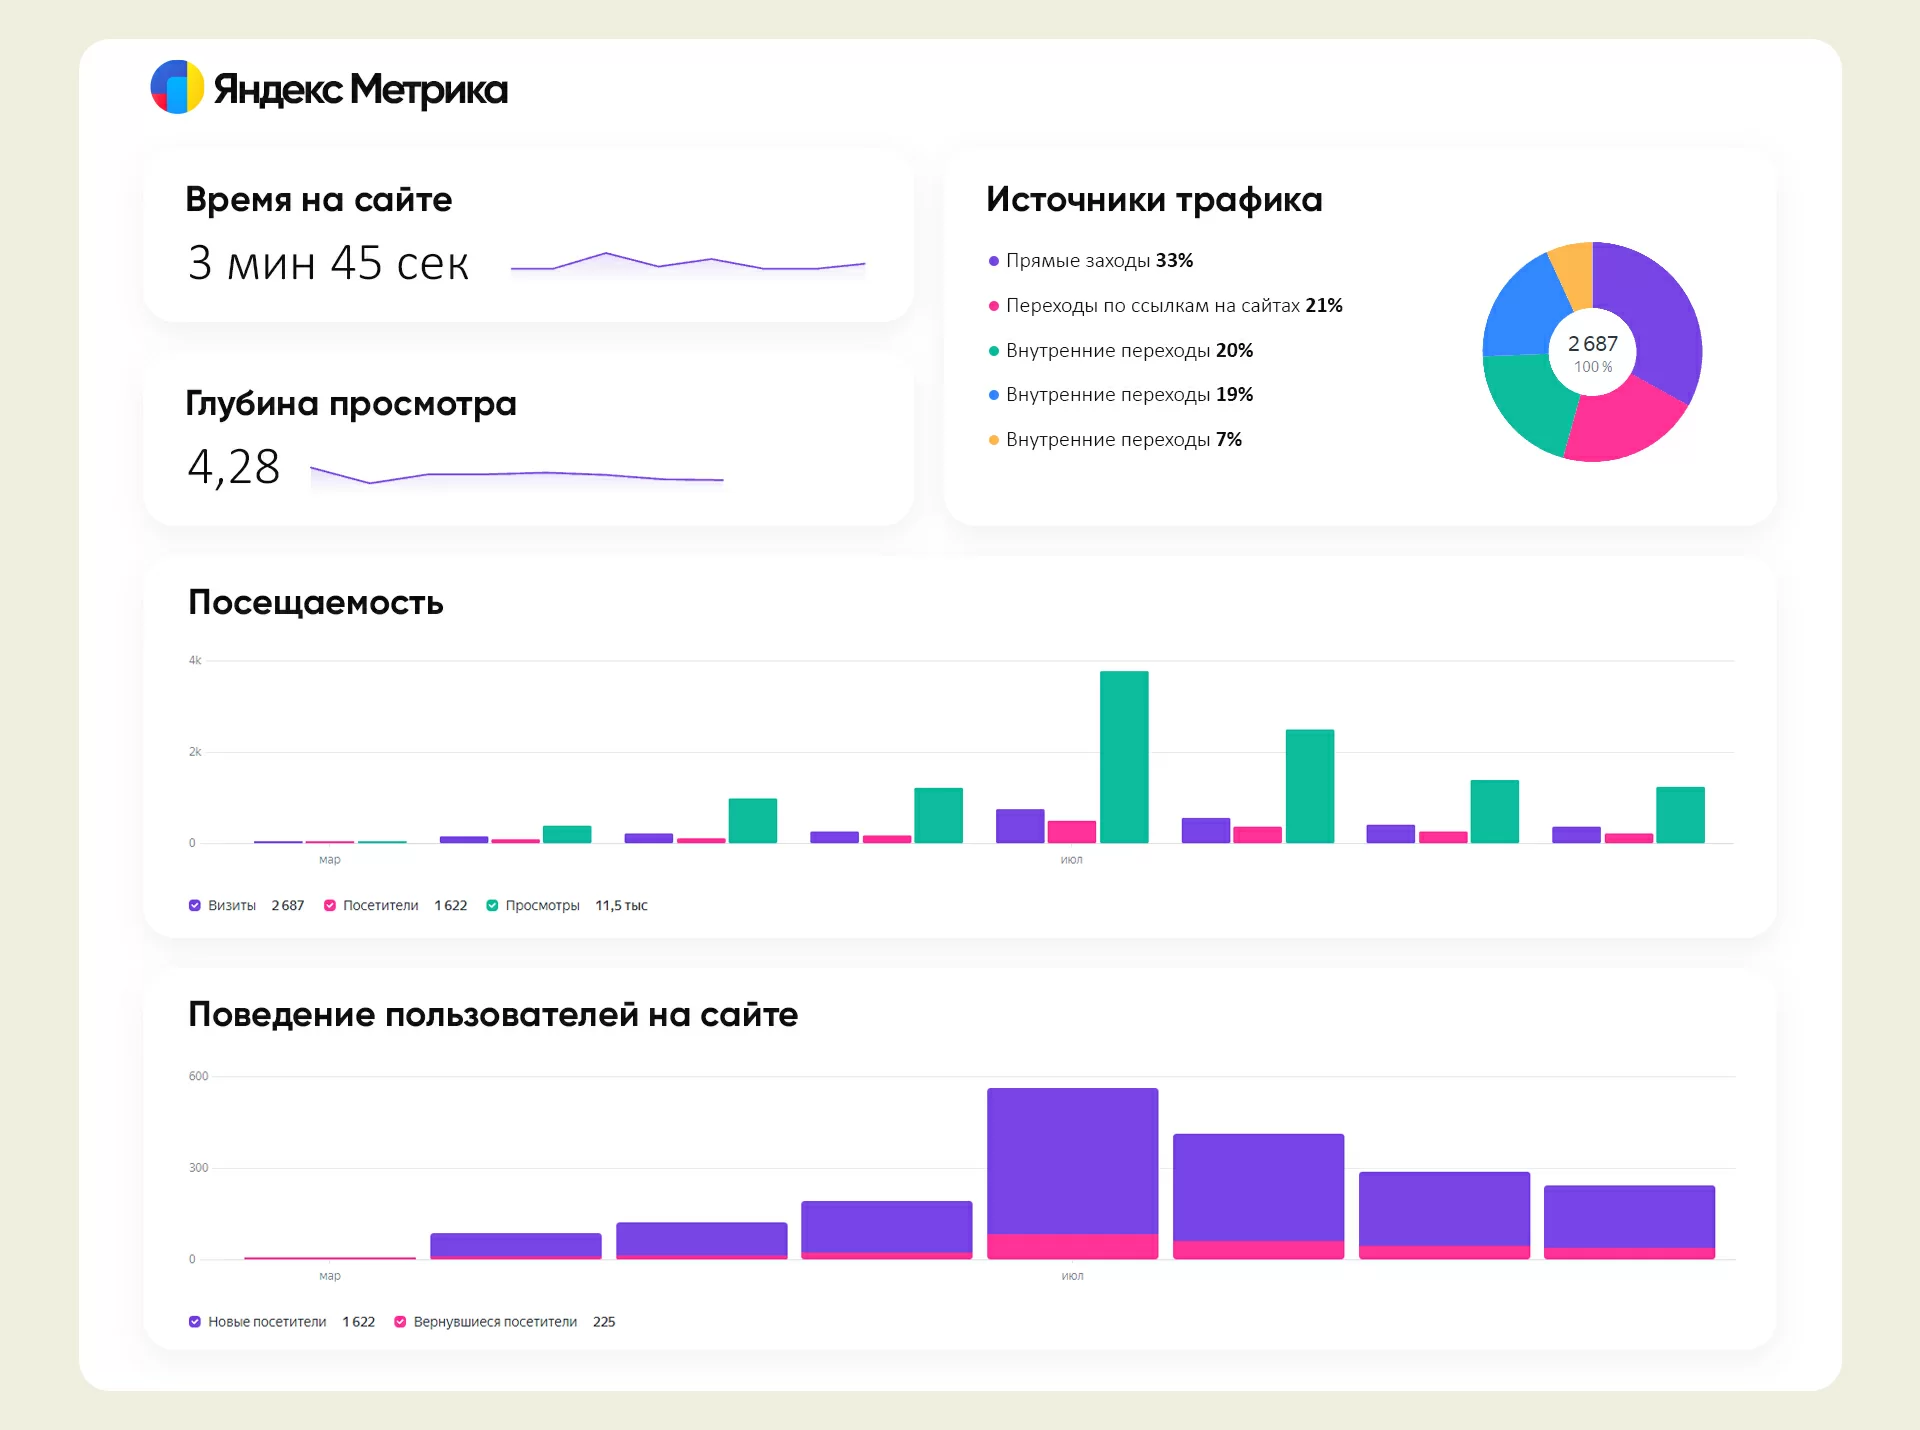Click donut center total 2 687

click(x=1592, y=344)
